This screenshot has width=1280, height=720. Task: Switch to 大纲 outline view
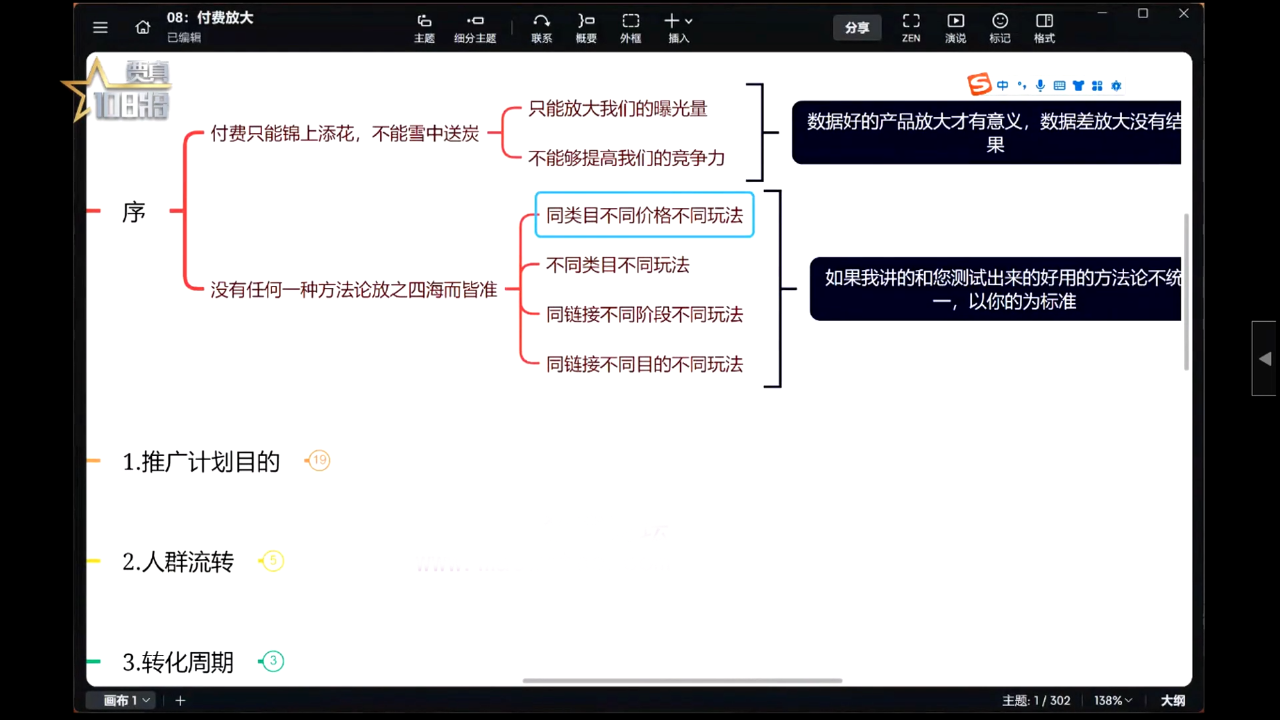[x=1172, y=701]
